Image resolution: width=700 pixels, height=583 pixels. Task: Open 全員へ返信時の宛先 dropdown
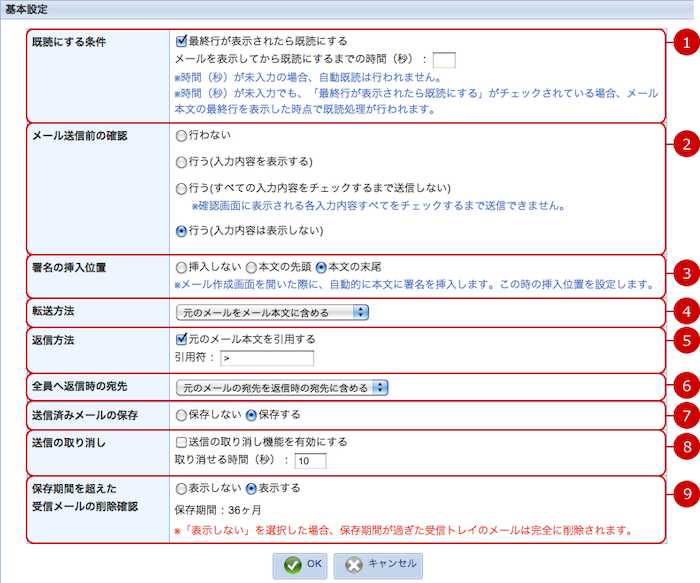(x=282, y=387)
